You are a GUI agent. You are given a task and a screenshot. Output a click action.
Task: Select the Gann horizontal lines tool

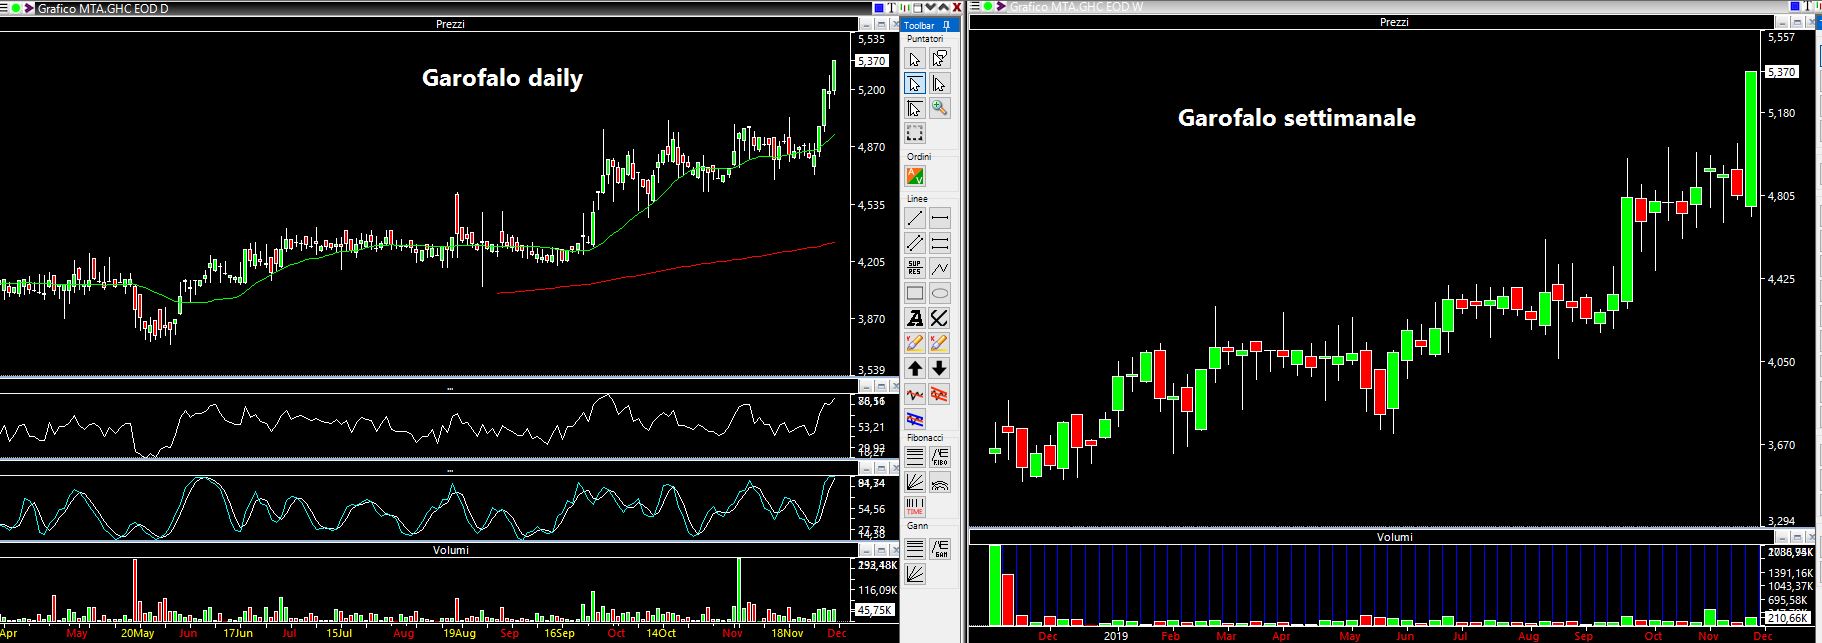pos(915,548)
